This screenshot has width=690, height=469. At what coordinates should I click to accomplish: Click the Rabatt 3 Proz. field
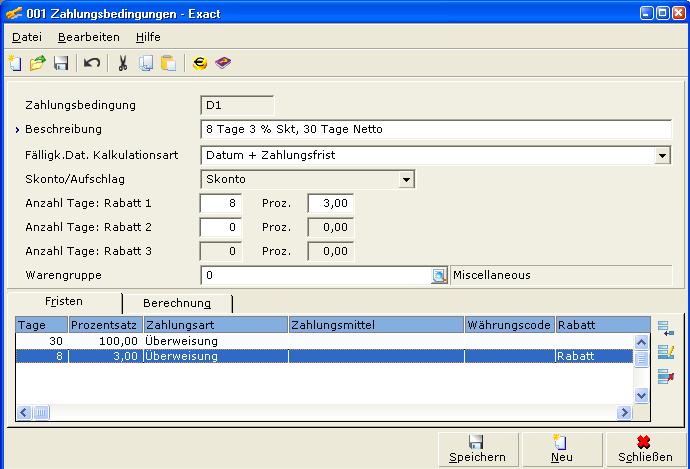pyautogui.click(x=330, y=252)
